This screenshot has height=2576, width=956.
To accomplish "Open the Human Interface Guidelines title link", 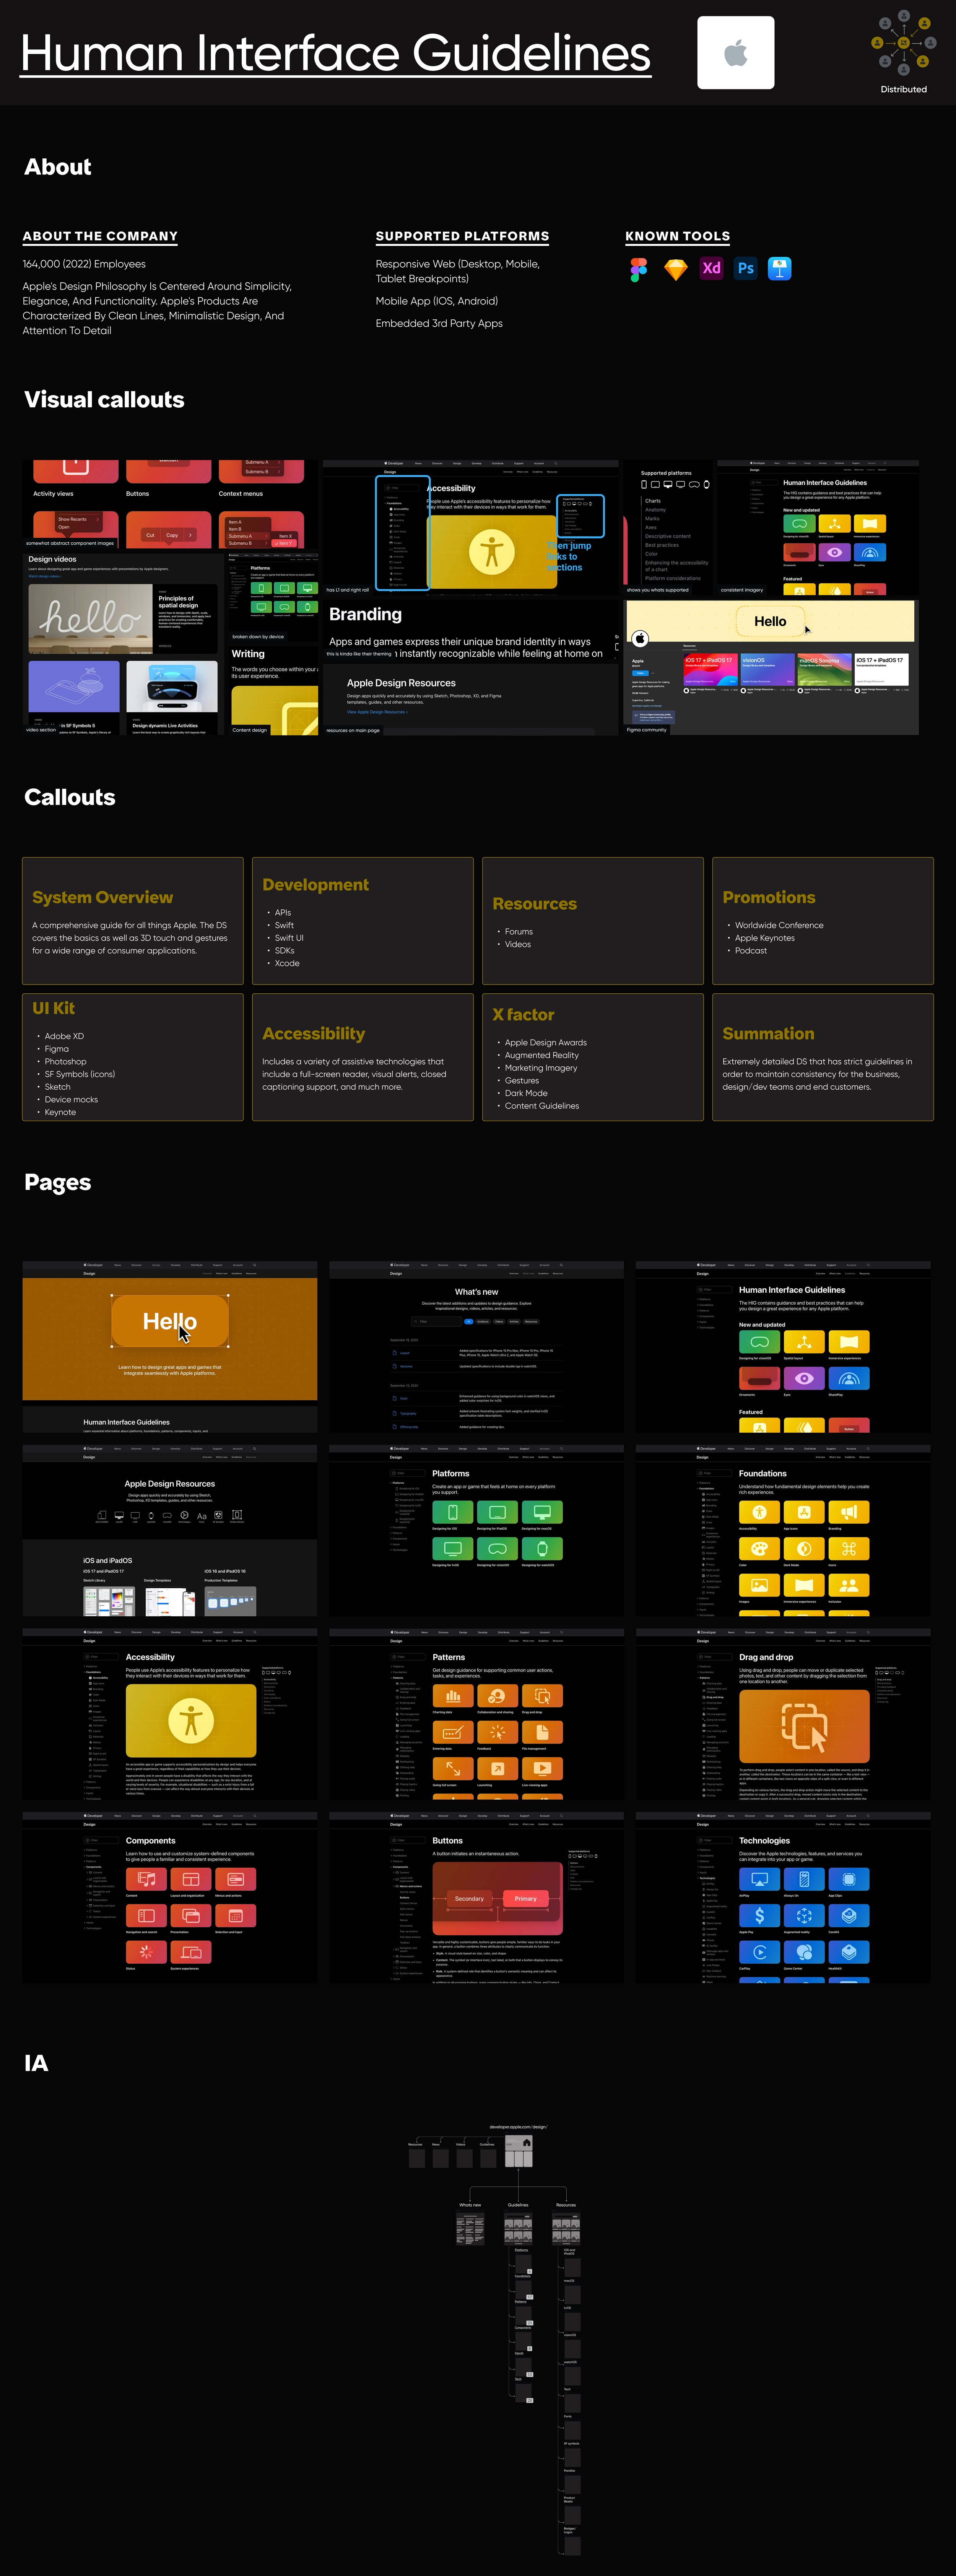I will 336,53.
